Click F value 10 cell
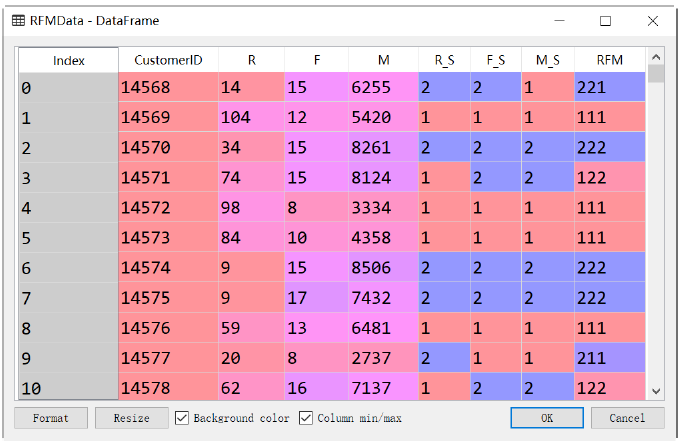680x446 pixels. (317, 237)
